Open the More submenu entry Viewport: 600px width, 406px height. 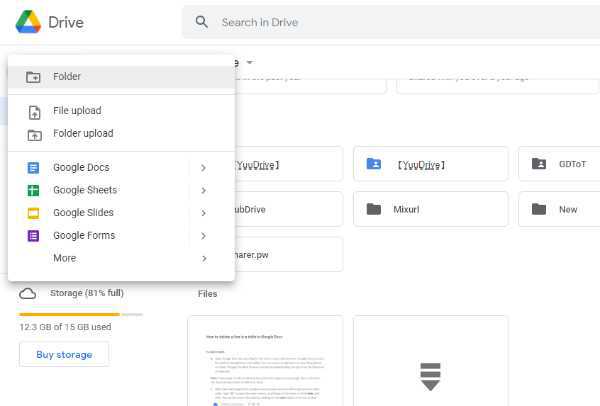121,258
